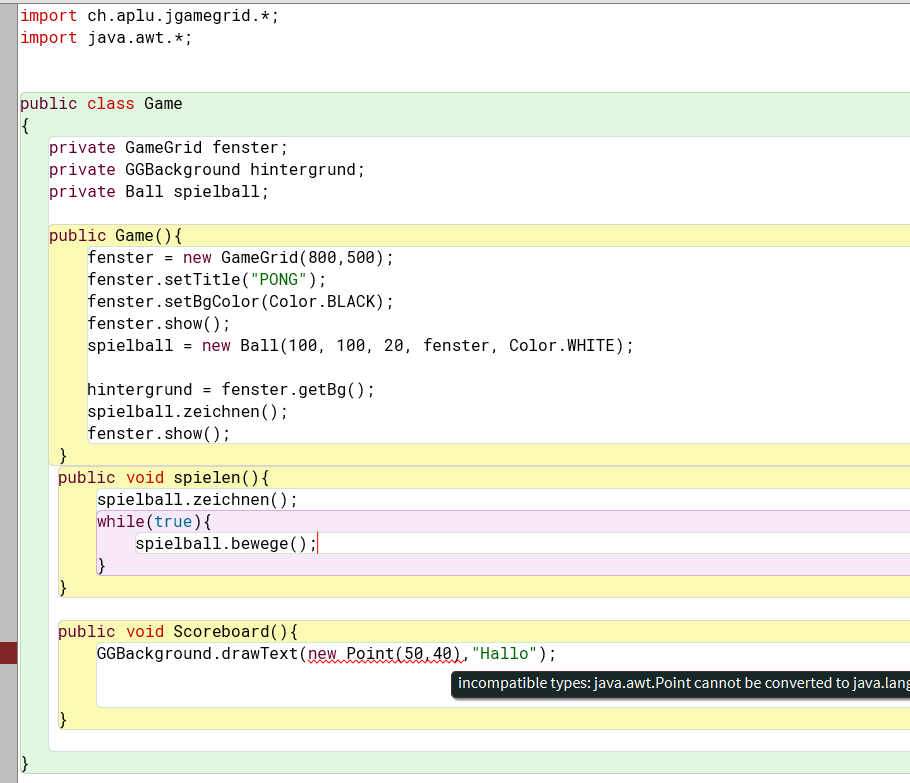Viewport: 910px width, 783px height.
Task: Click 'spielball.zeichnen();' inside the spielen method
Action: click(197, 500)
